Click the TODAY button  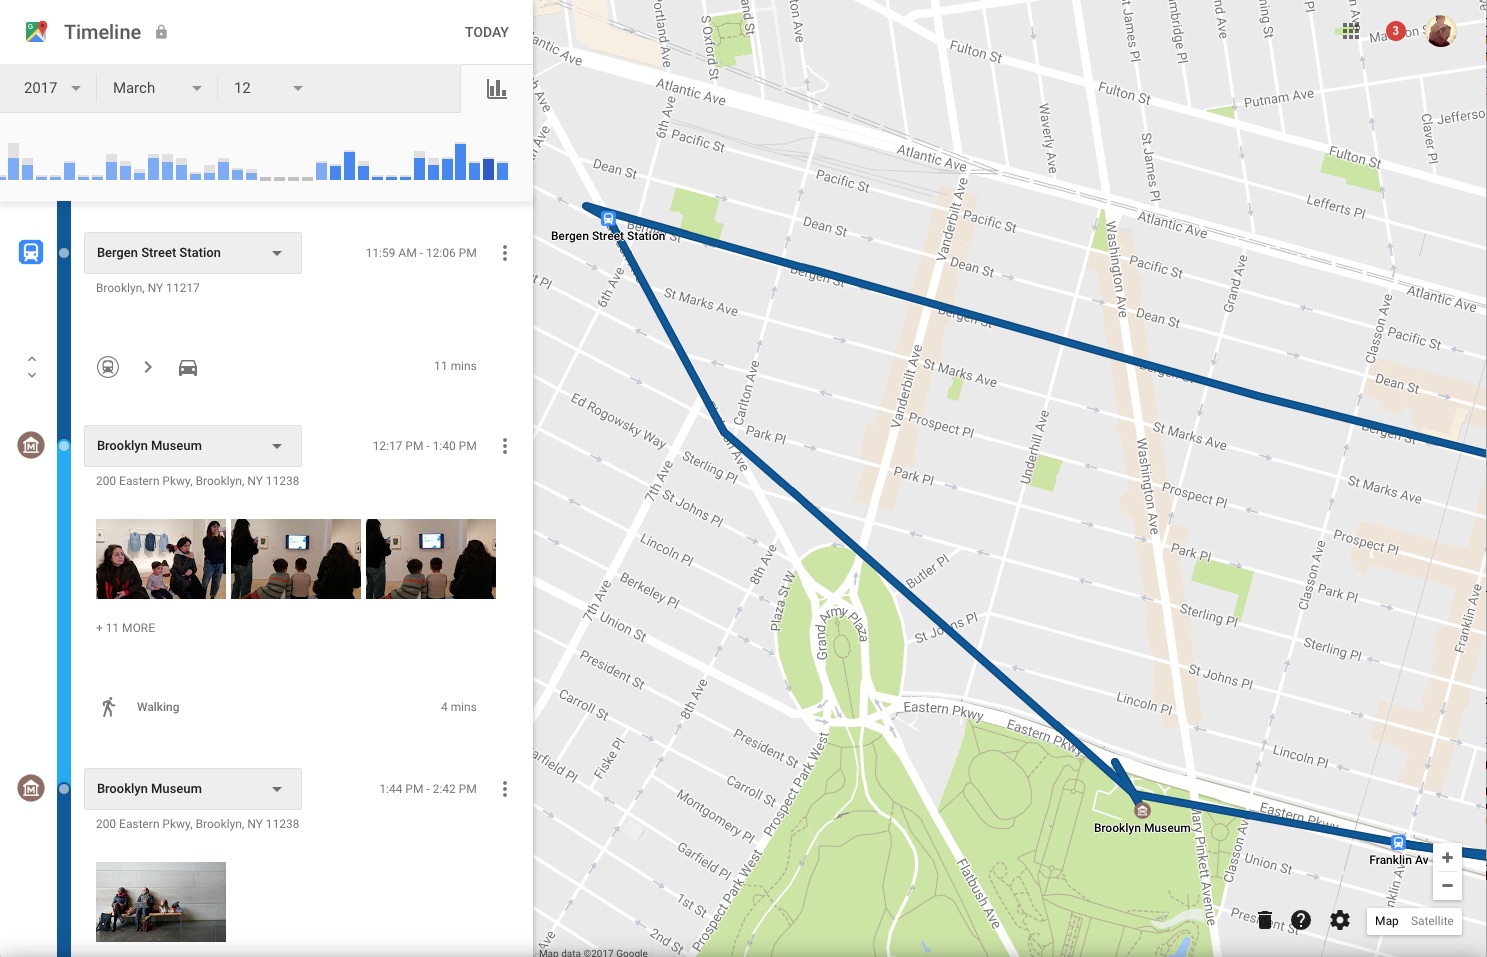(x=486, y=32)
